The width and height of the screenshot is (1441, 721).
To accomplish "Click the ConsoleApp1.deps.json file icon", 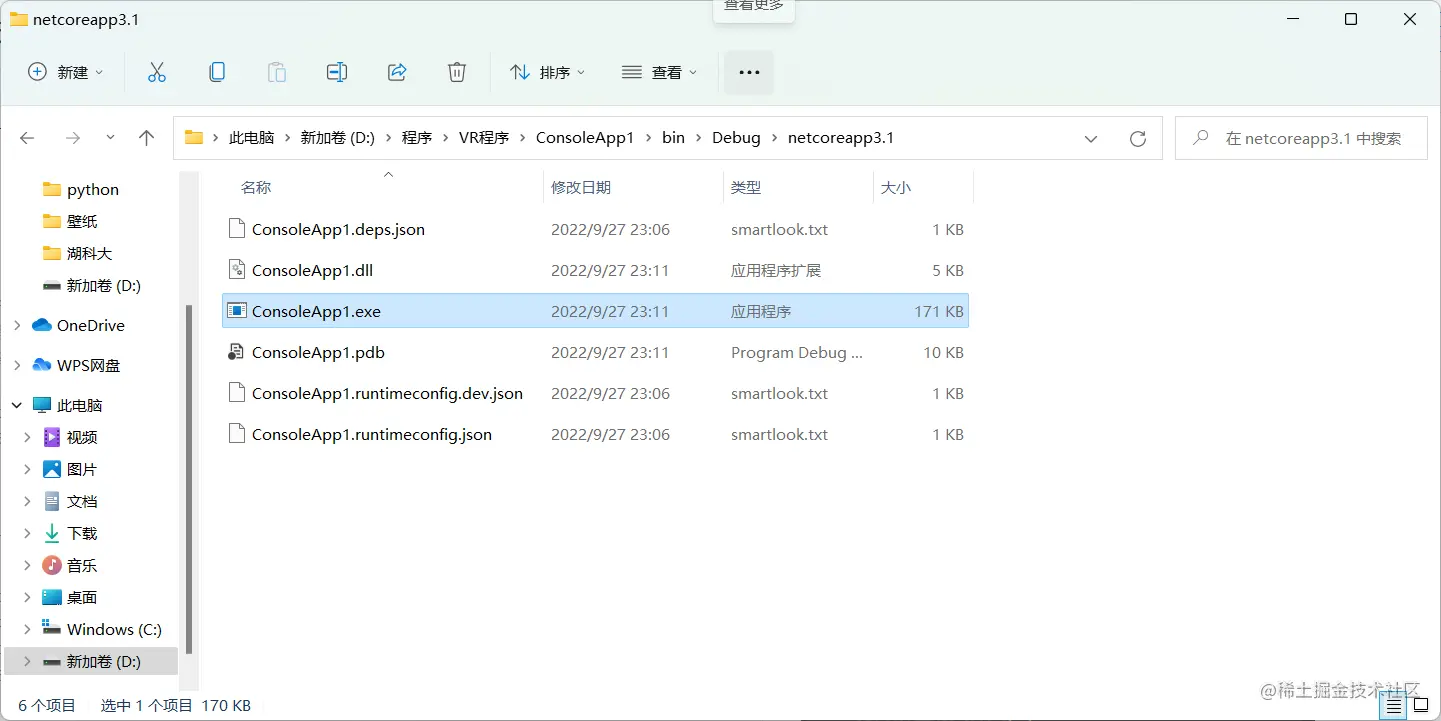I will [237, 229].
